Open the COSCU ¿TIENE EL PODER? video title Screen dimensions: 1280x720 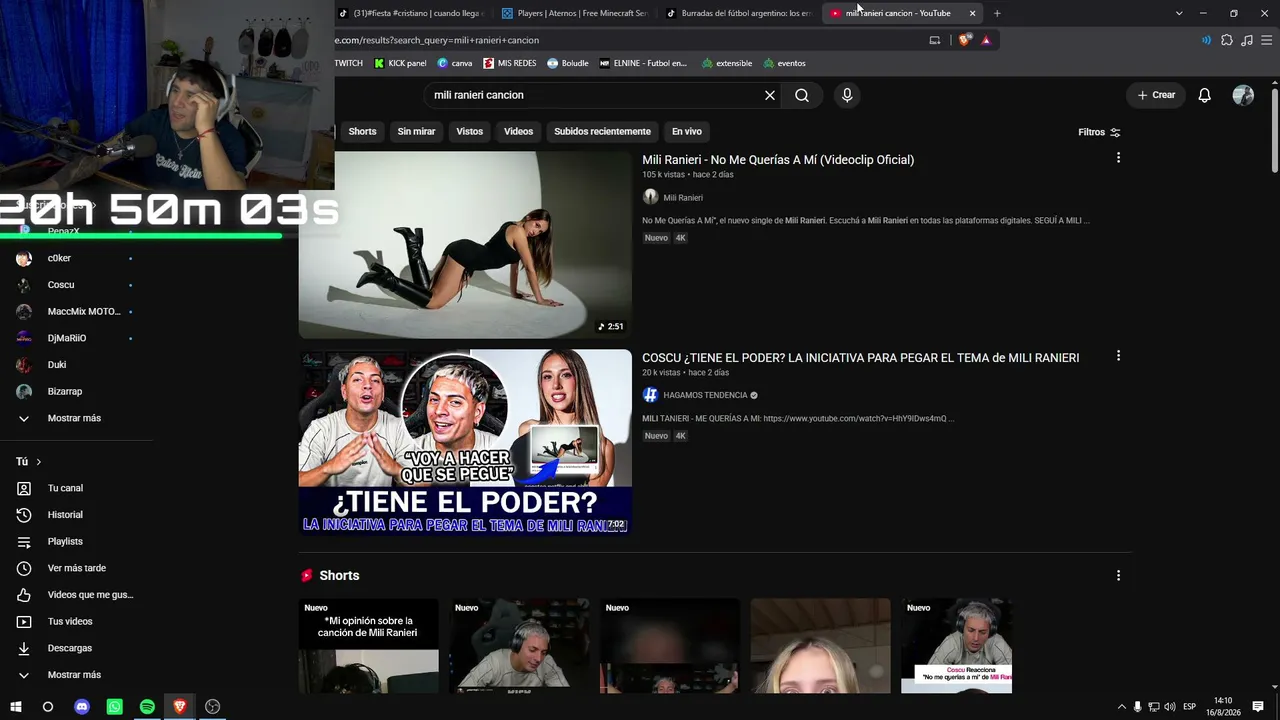tap(861, 358)
